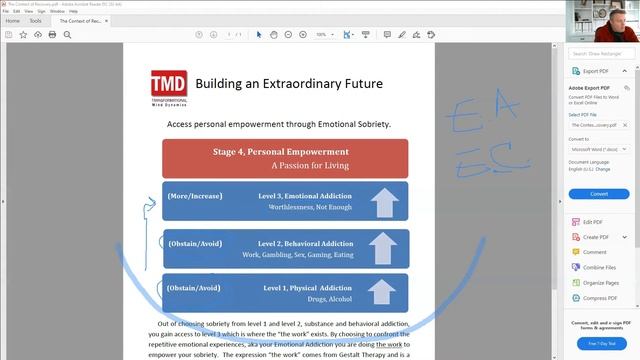Click the page number field
The image size is (640, 360).
click(229, 35)
